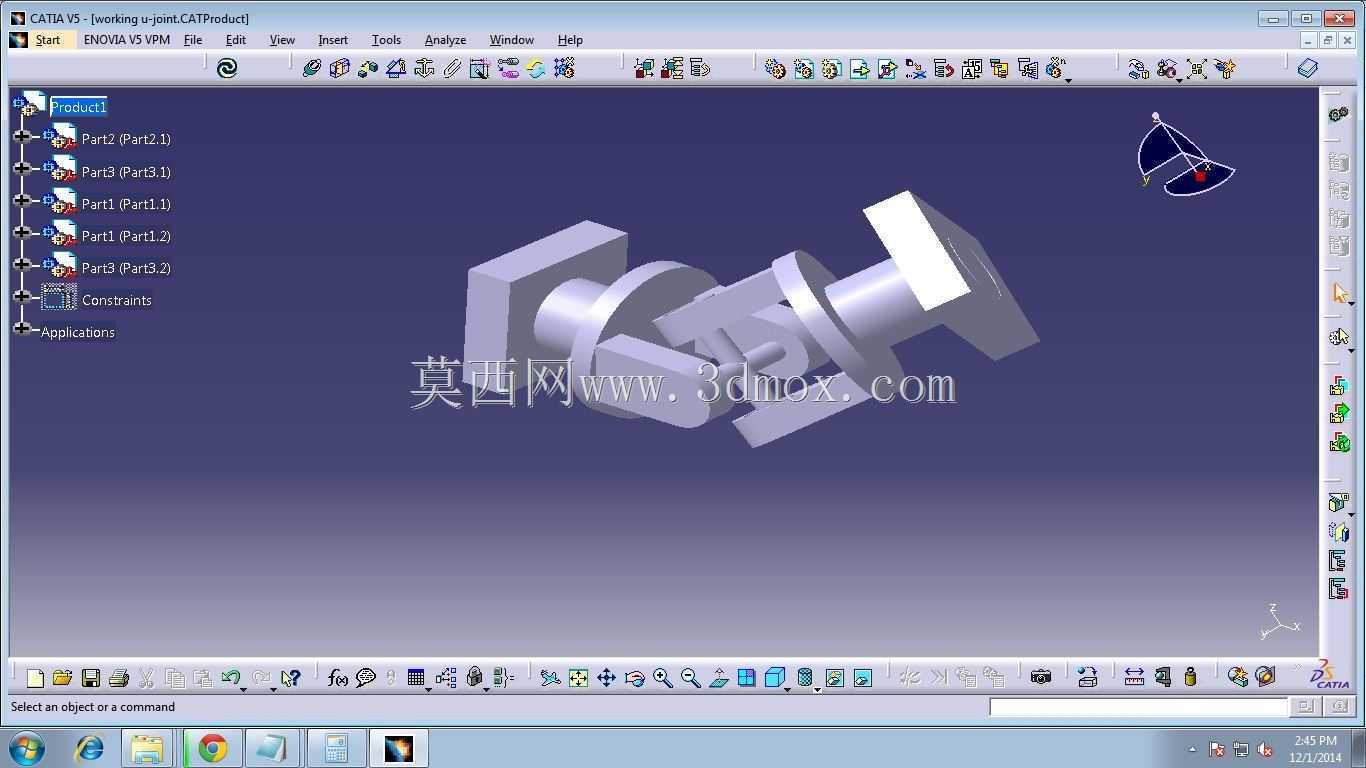Open Google Chrome from the taskbar
The image size is (1366, 768).
click(x=213, y=748)
